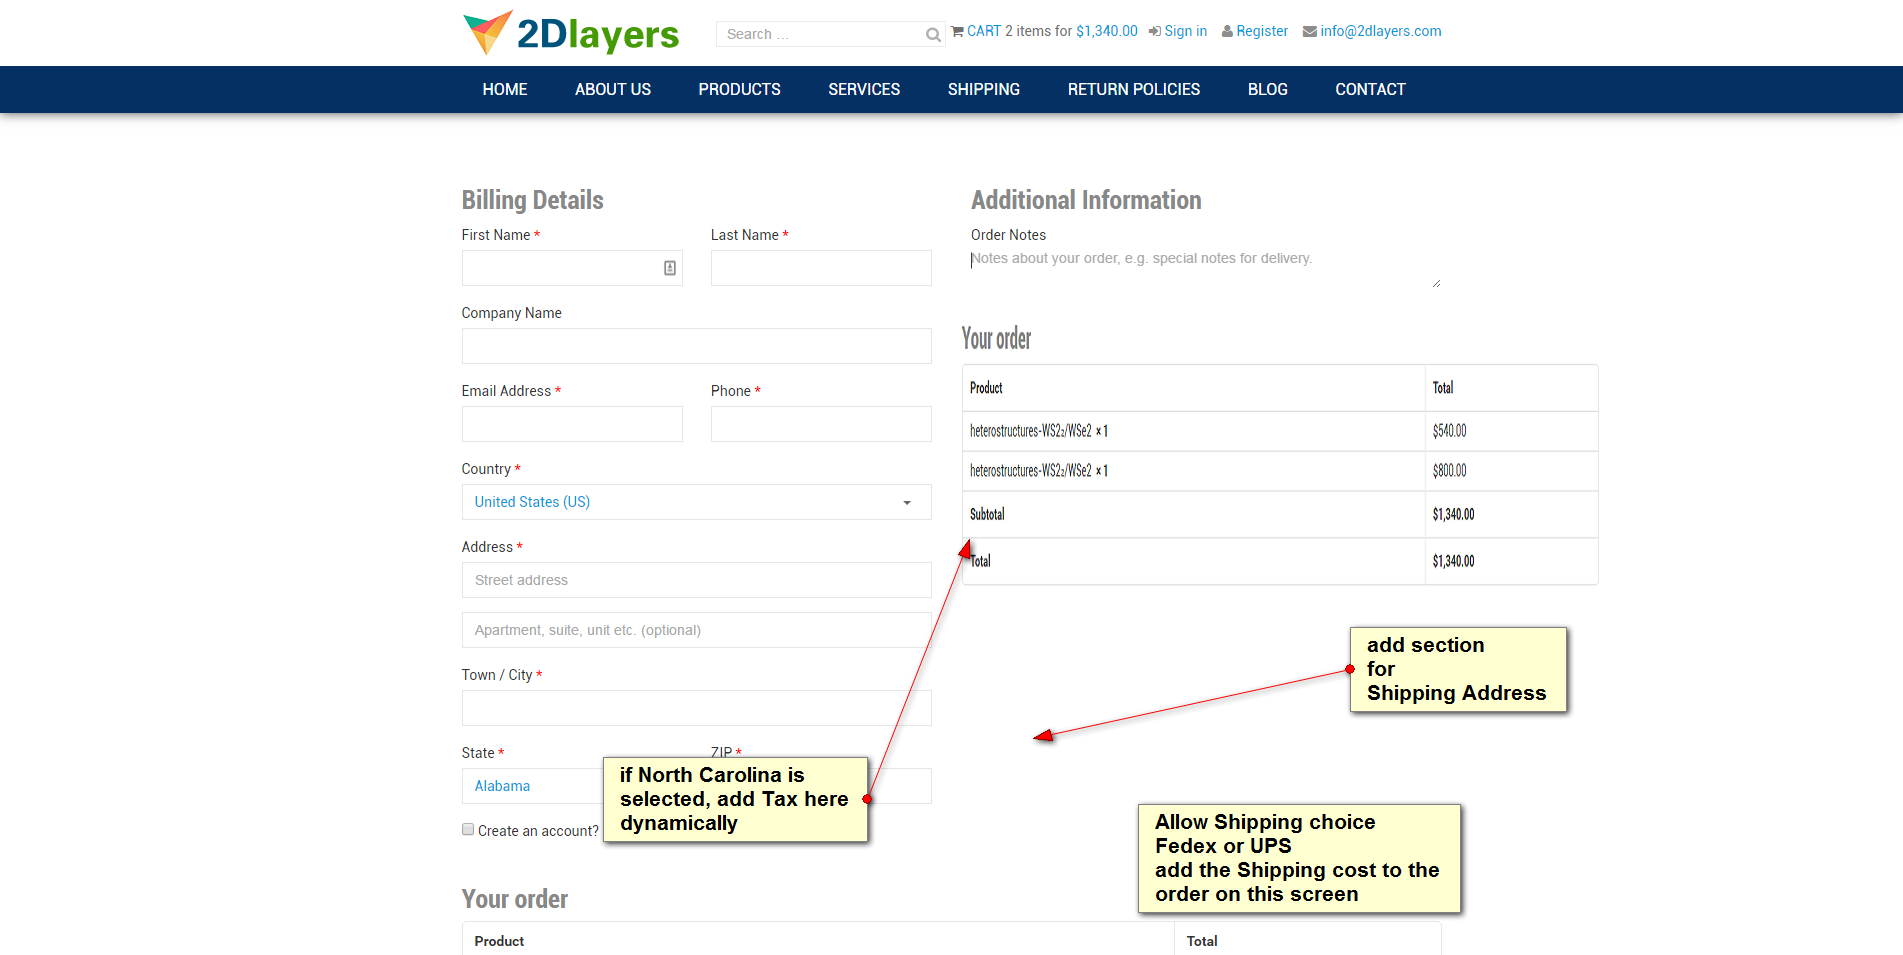
Task: Click the Additional Information heading
Action: [1086, 200]
